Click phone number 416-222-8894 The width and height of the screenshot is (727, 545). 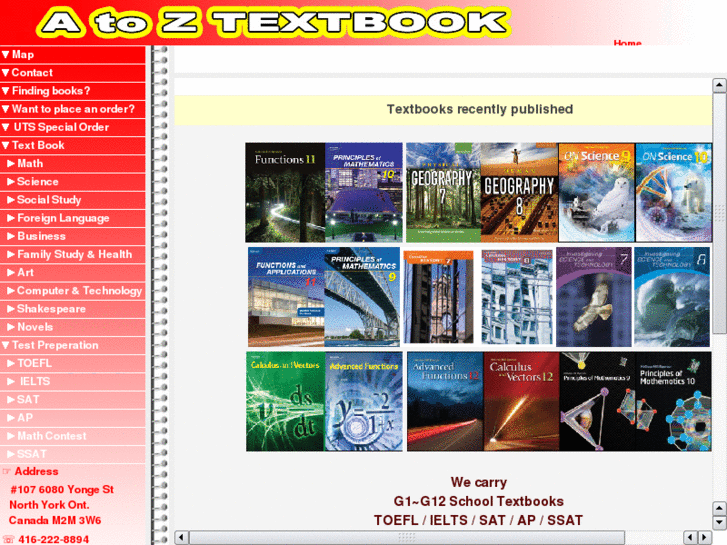54,539
